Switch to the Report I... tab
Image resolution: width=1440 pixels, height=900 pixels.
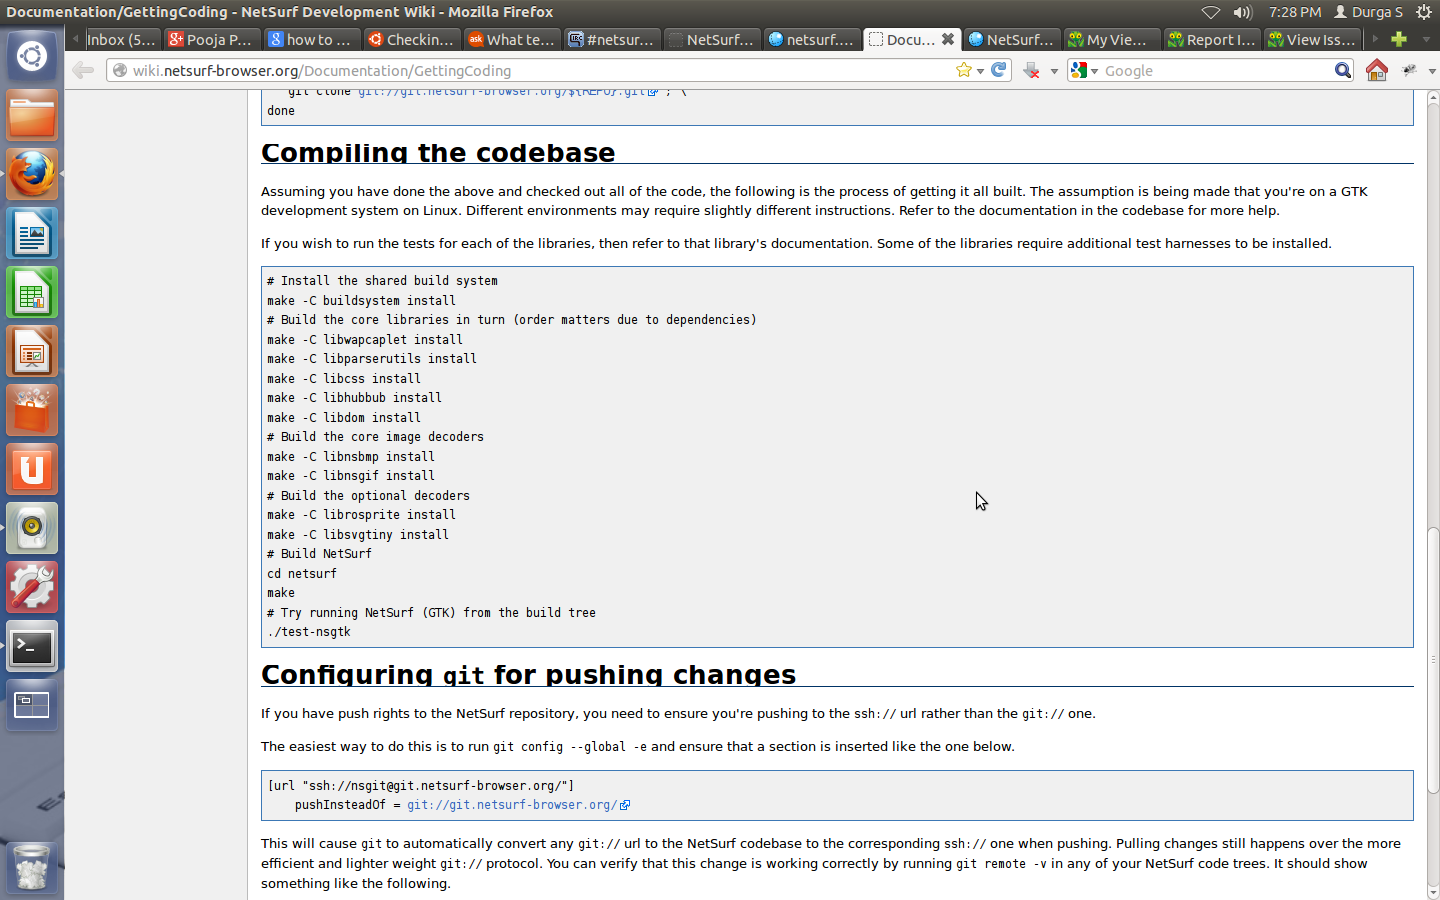coord(1211,39)
